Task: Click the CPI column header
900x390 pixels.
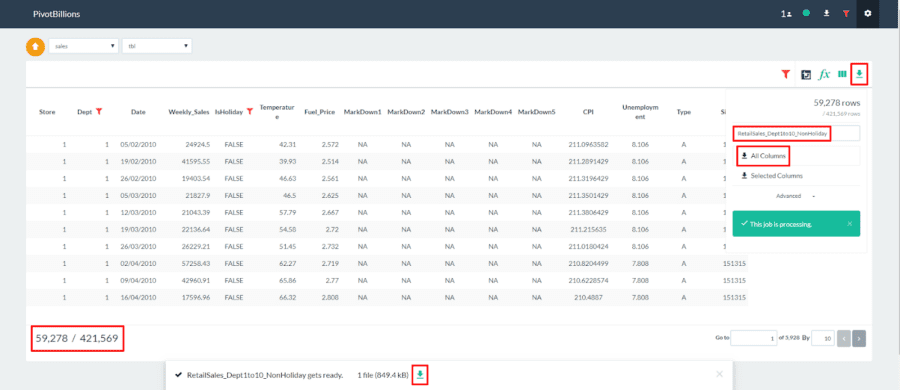Action: click(x=588, y=112)
